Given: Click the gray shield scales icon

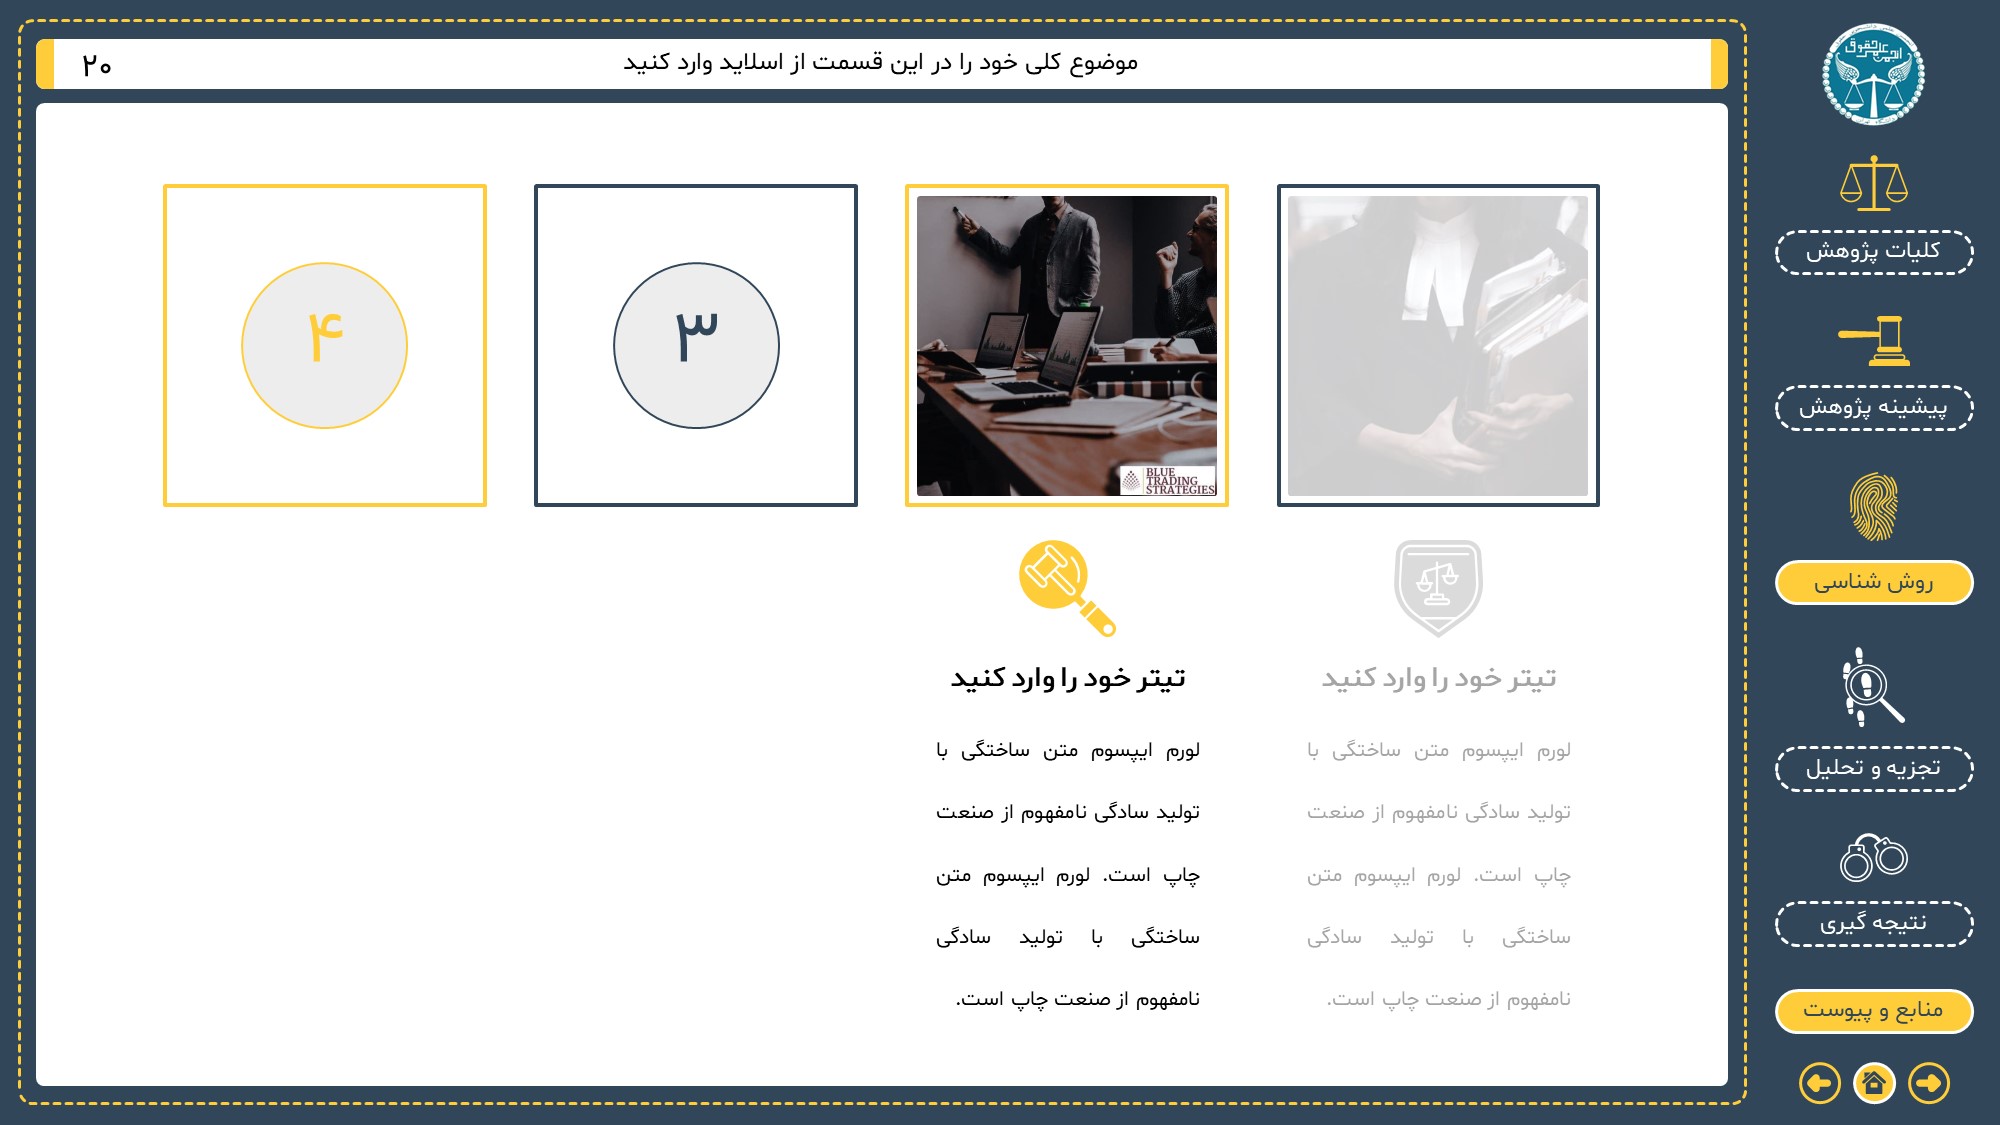Looking at the screenshot, I should click(1438, 588).
